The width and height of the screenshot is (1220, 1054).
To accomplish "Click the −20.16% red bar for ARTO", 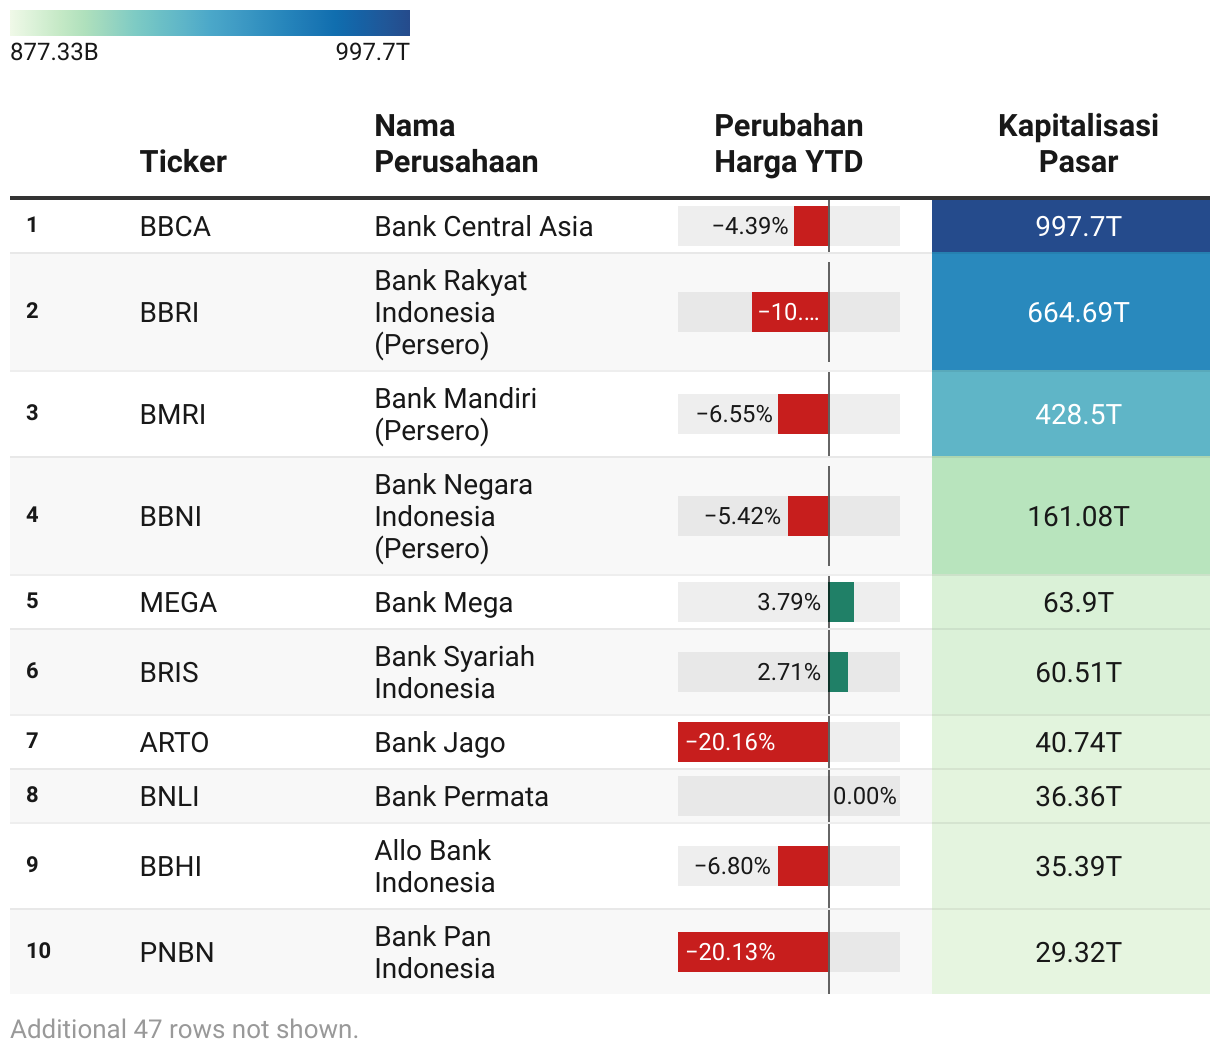I will point(753,742).
